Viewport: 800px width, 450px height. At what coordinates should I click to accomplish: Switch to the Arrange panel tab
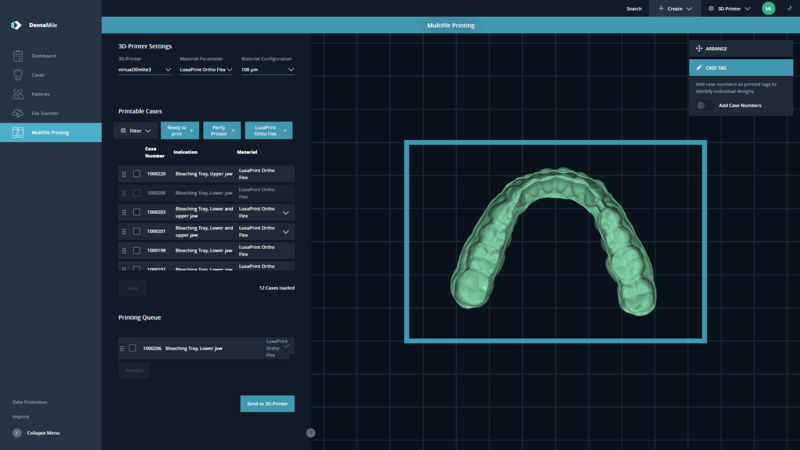point(741,48)
